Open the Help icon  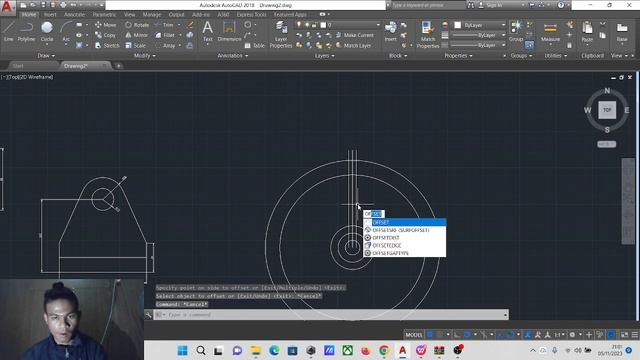(561, 5)
